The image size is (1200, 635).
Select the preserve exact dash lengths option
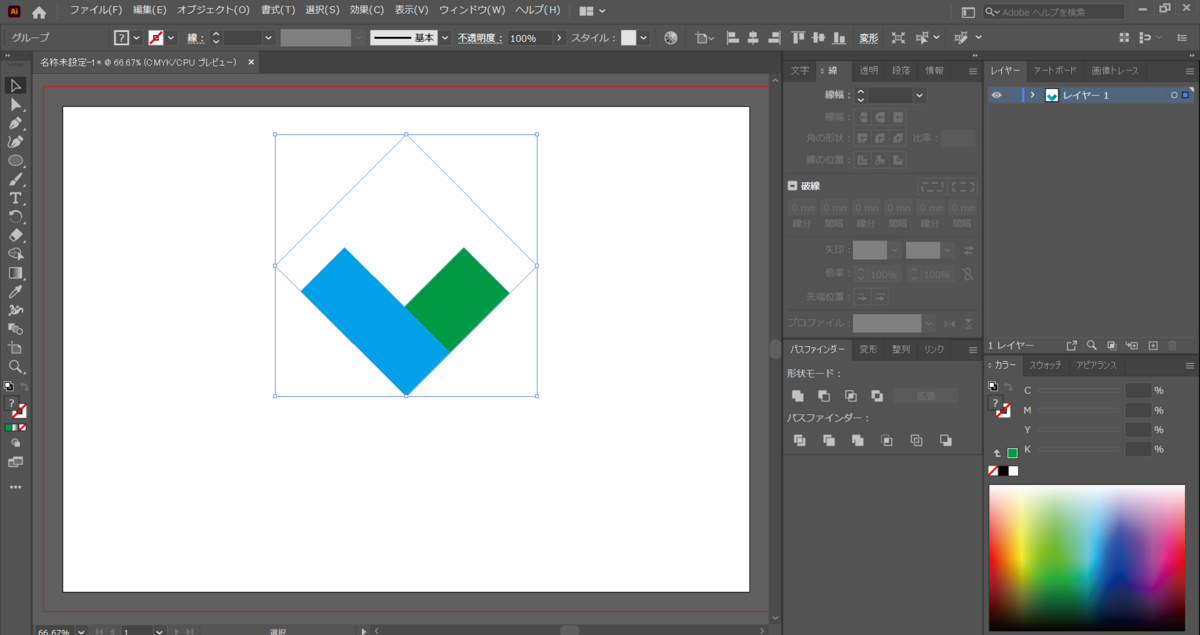[932, 186]
